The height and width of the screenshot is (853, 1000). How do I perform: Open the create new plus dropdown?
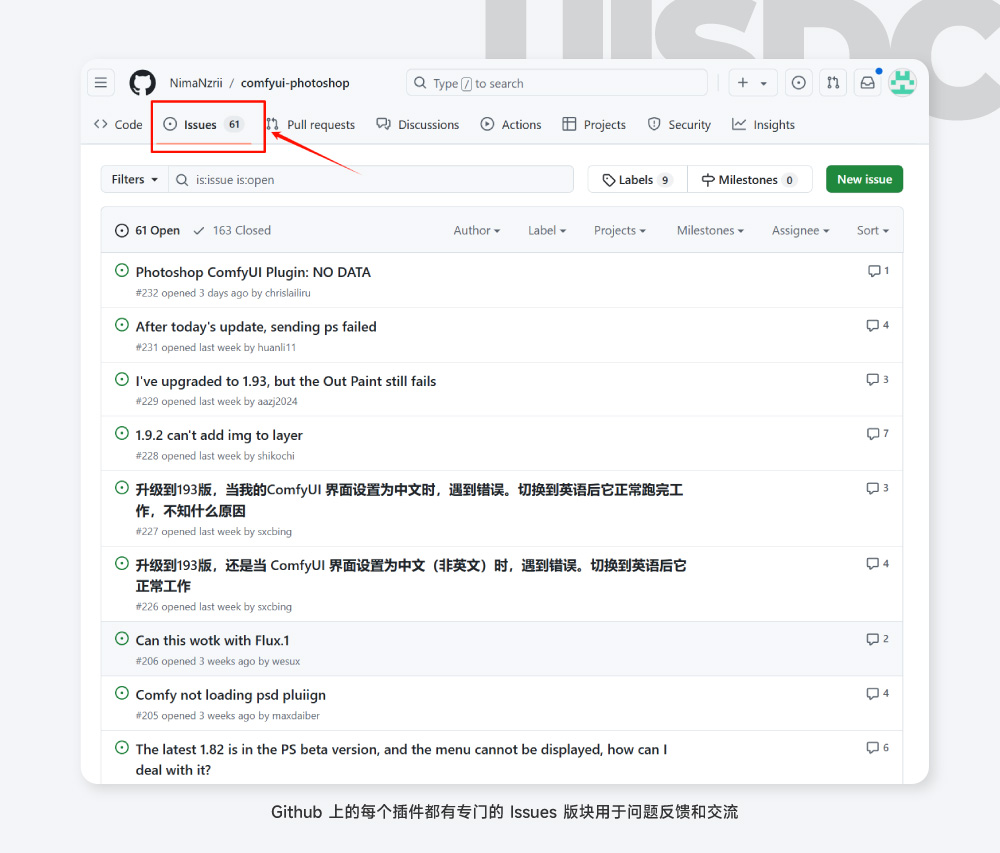click(x=752, y=83)
